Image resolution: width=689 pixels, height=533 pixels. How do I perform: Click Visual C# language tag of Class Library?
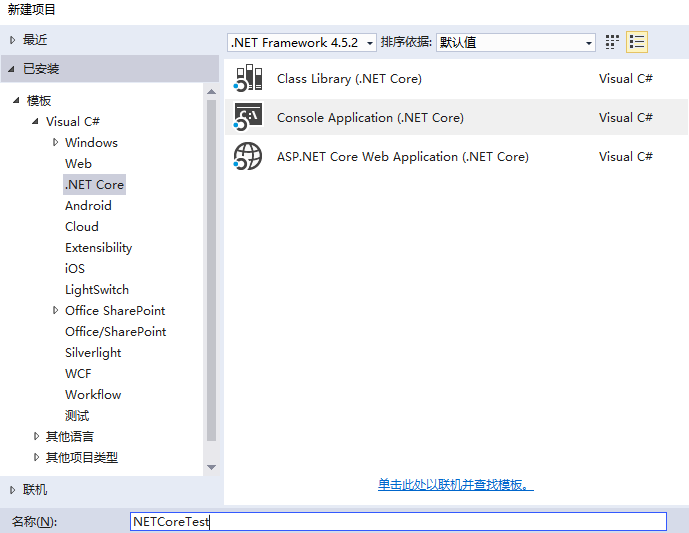click(x=626, y=79)
